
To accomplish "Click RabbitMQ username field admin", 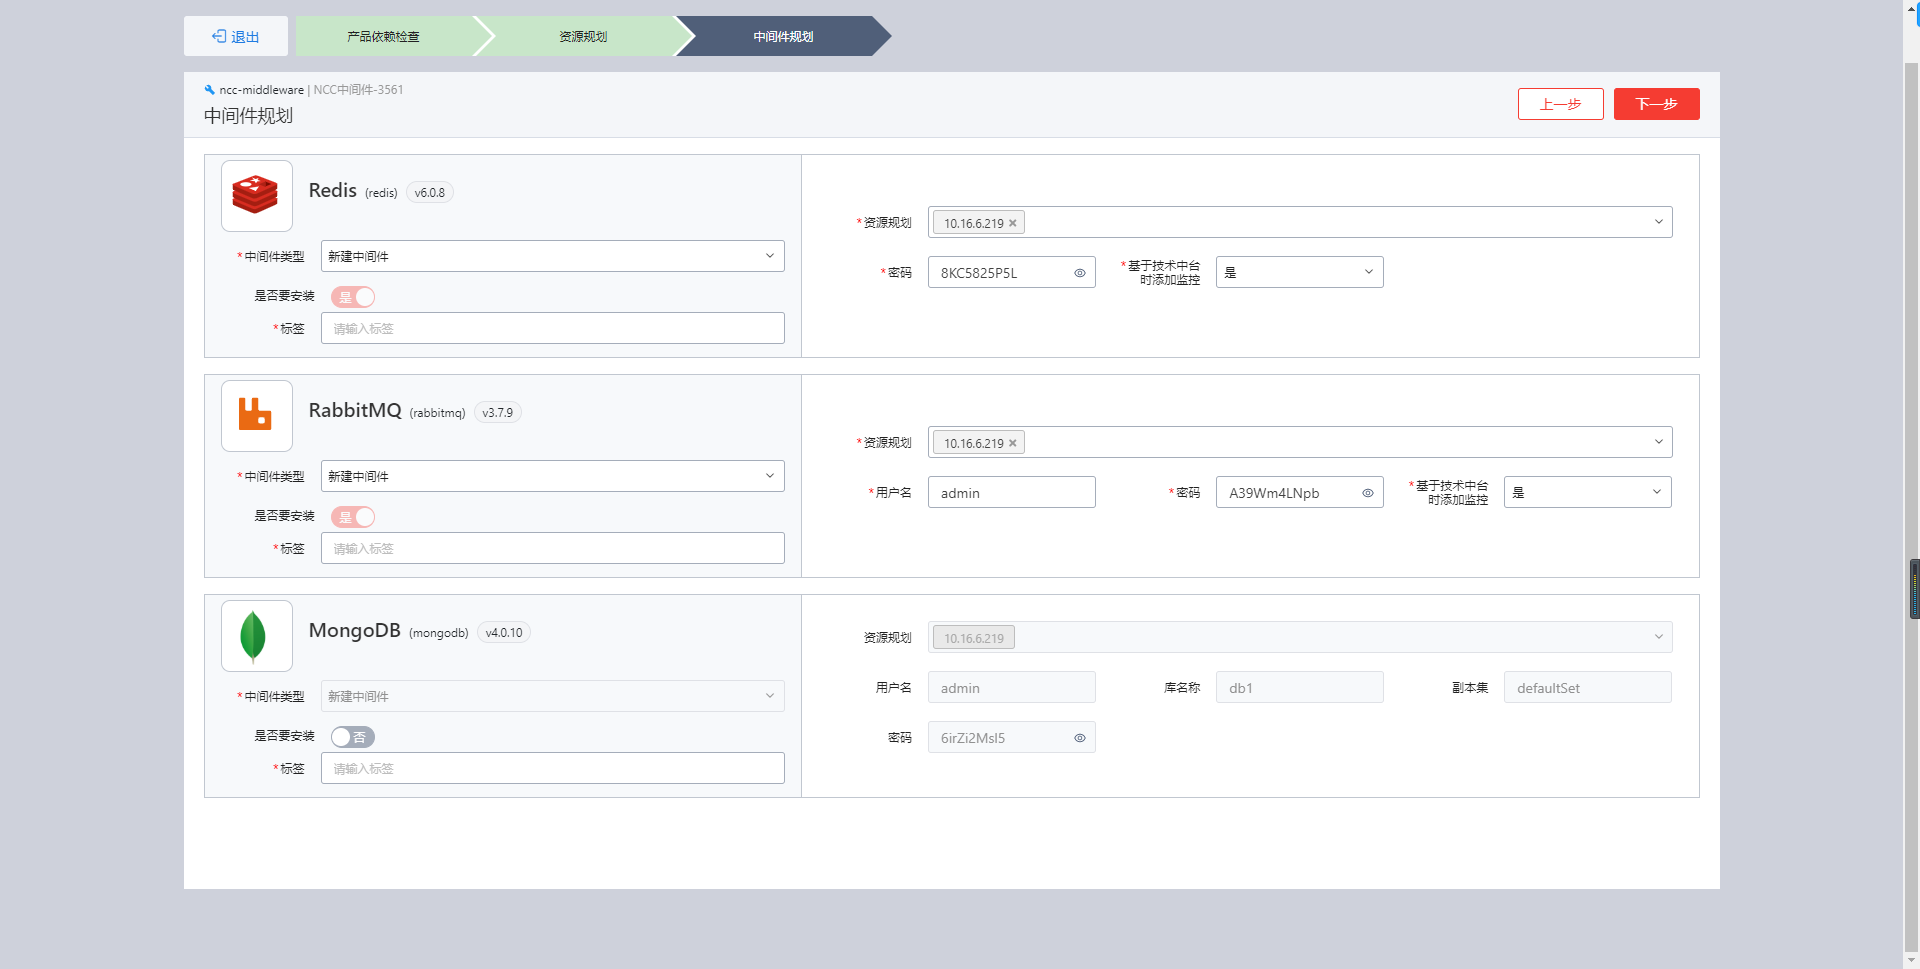I will coord(1011,492).
